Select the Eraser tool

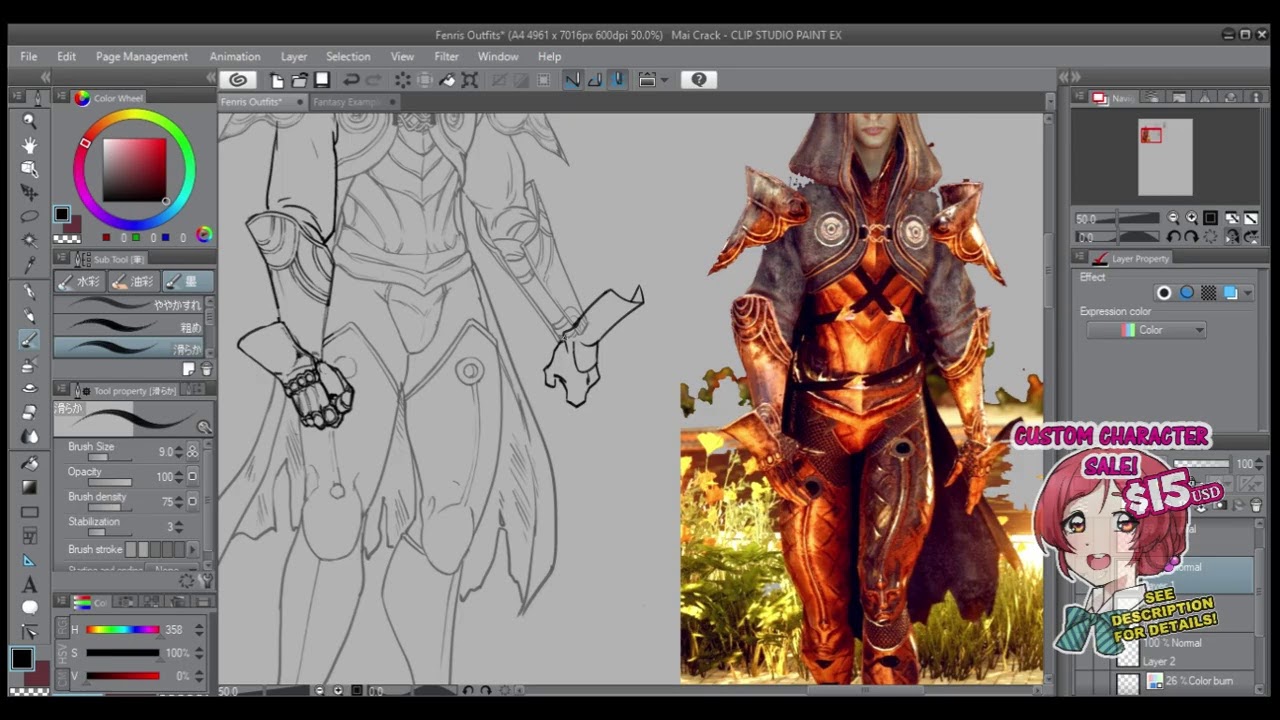pos(30,412)
